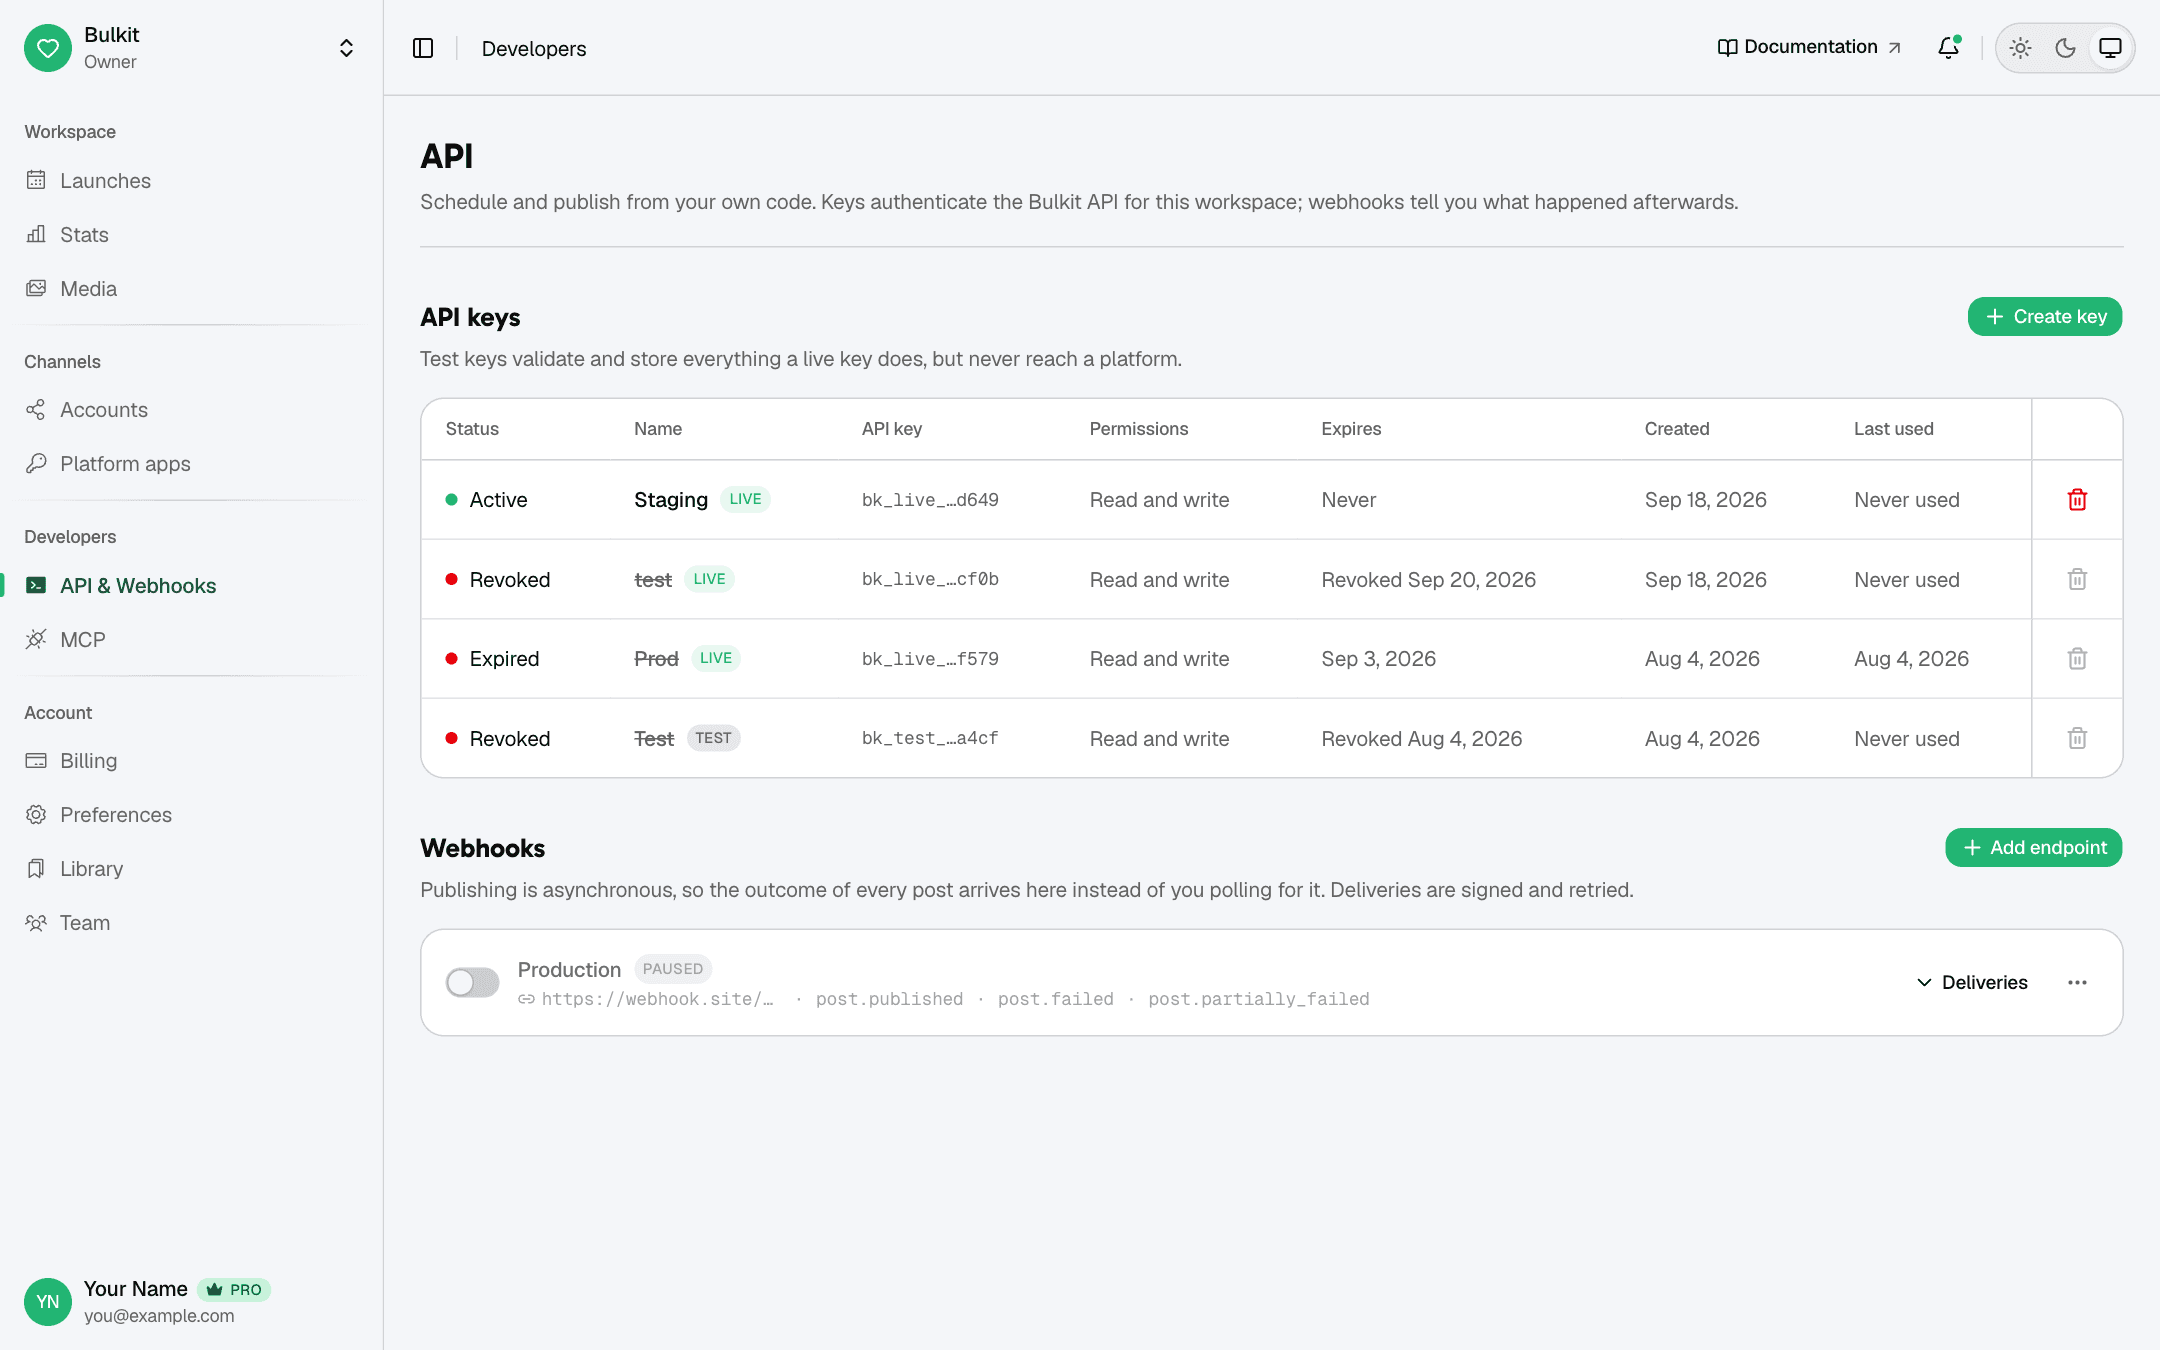Enable the Production webhook toggle
This screenshot has height=1350, width=2160.
click(472, 983)
